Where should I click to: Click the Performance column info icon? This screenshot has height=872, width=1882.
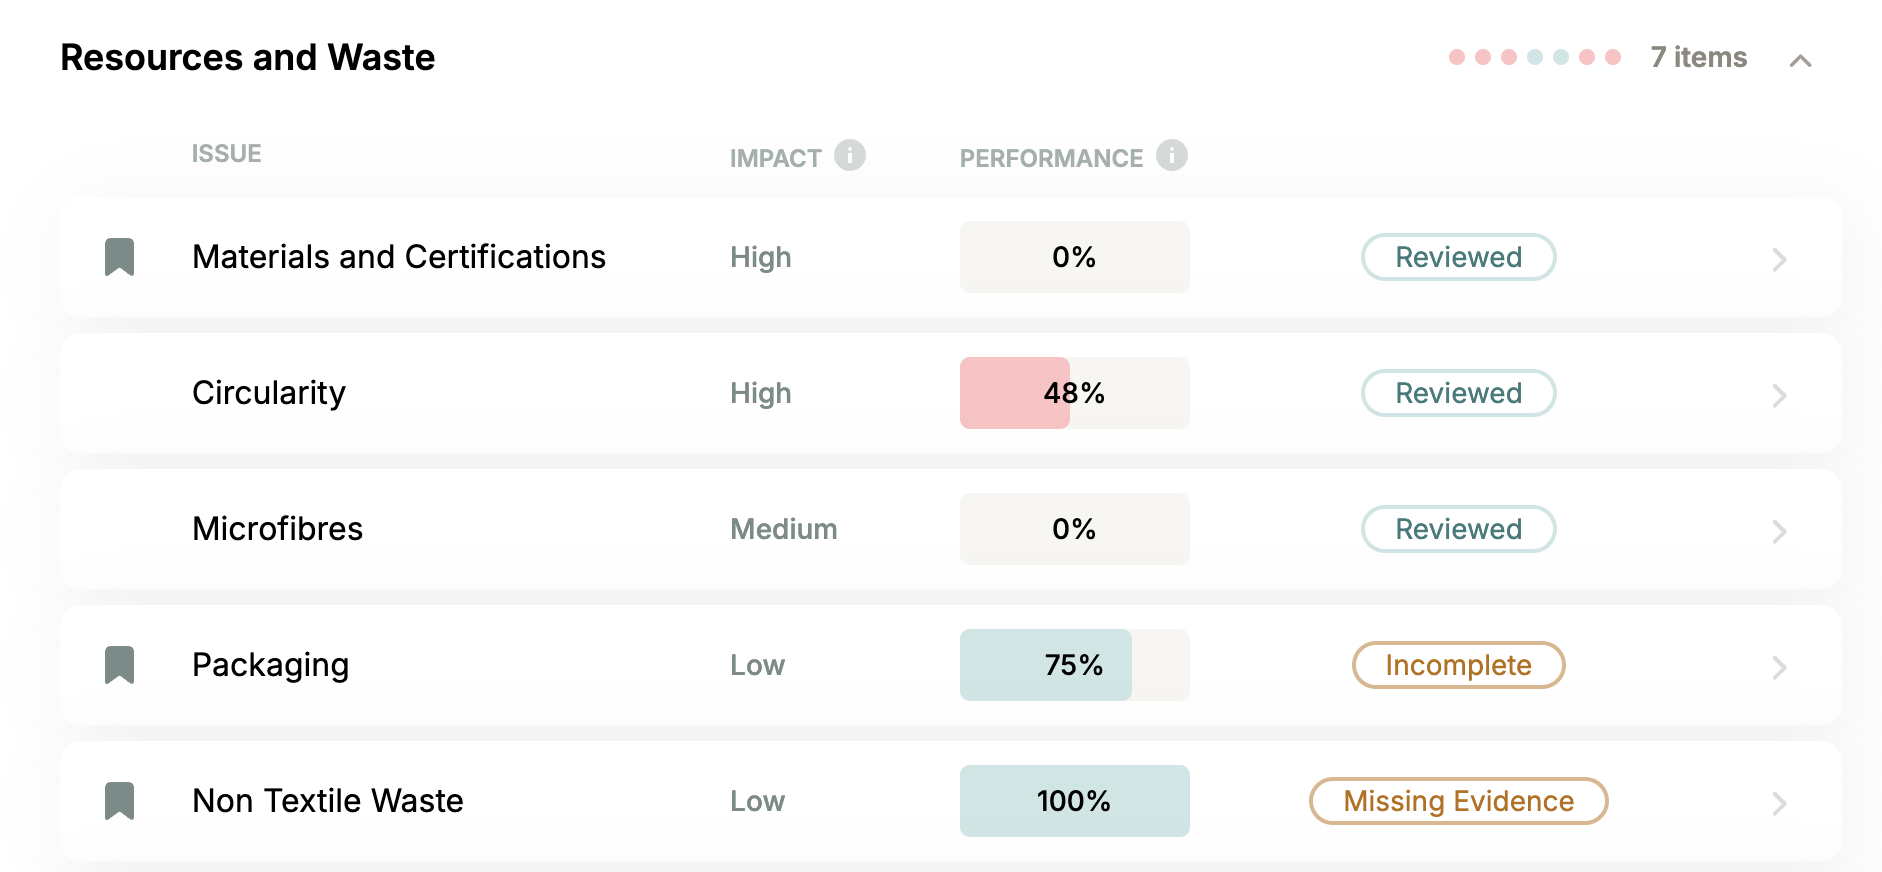tap(1172, 155)
